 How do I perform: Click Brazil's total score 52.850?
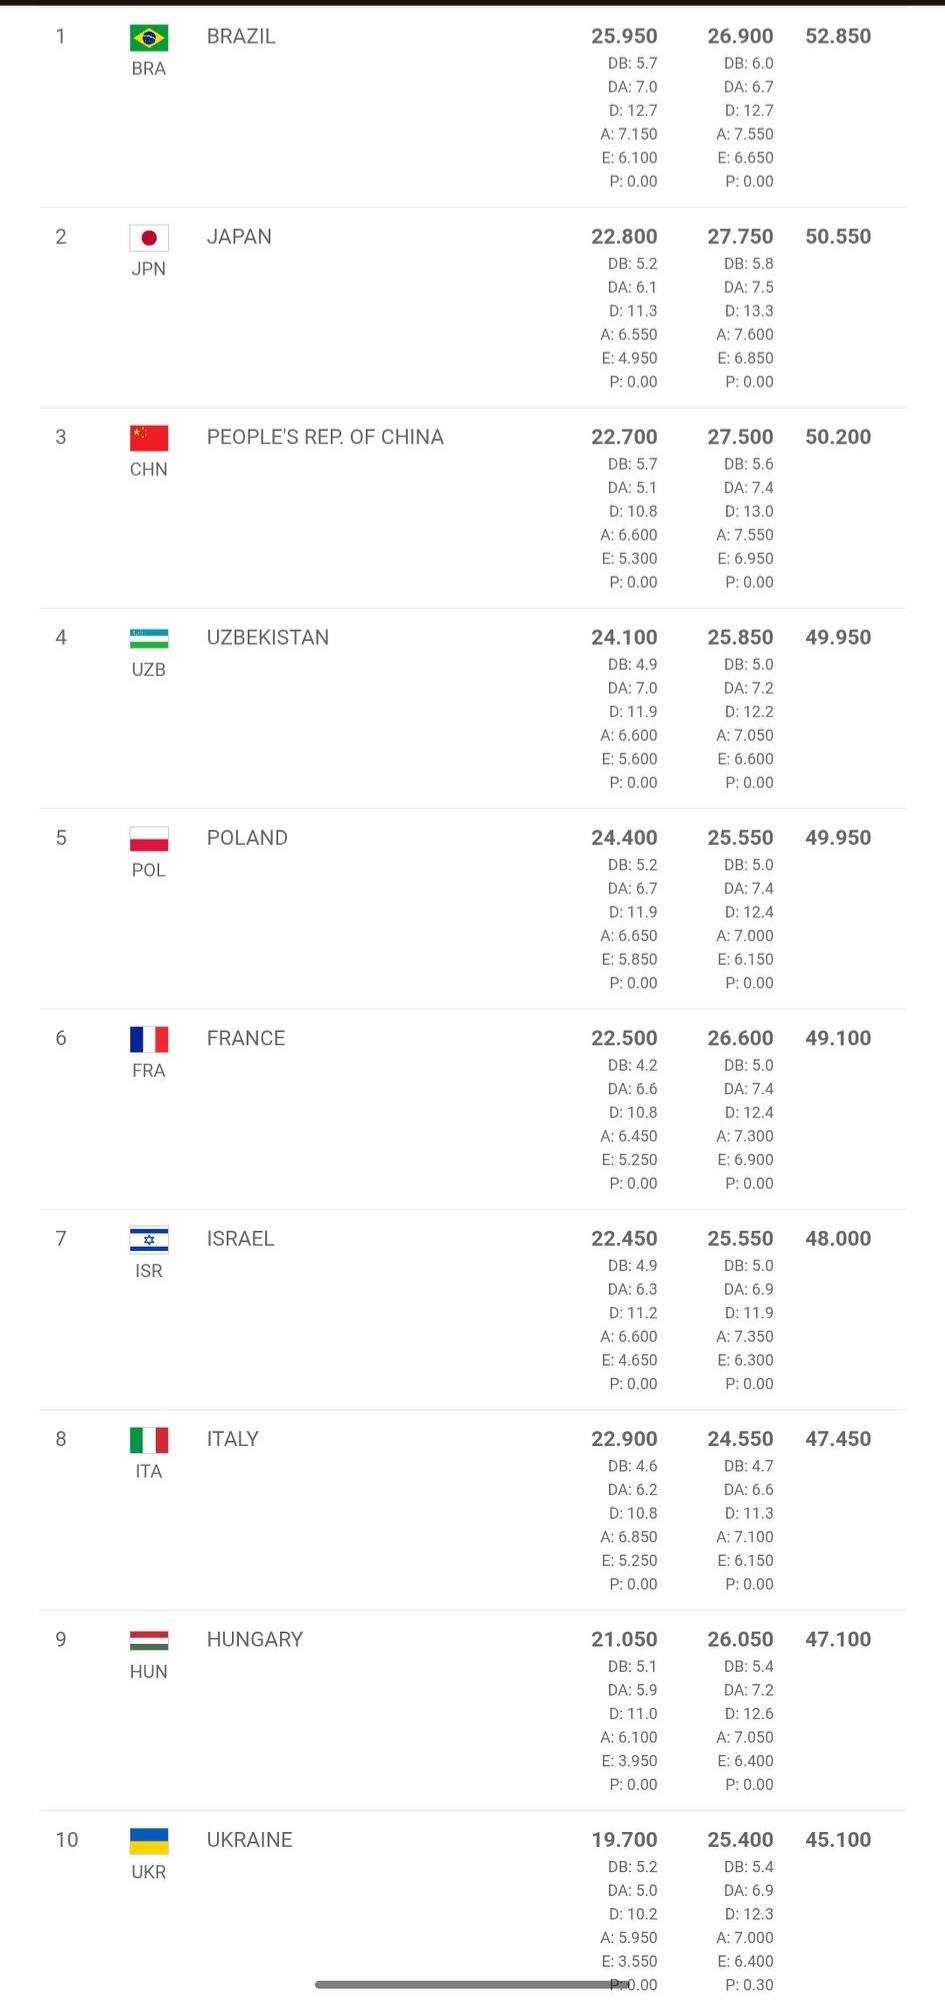click(838, 36)
